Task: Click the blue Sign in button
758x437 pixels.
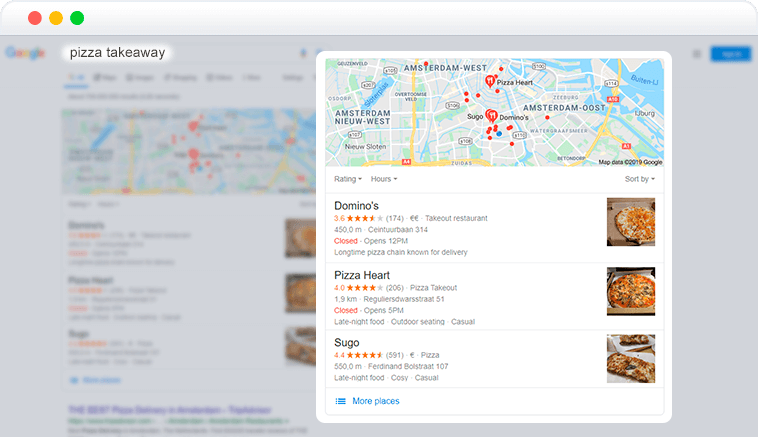Action: [731, 54]
